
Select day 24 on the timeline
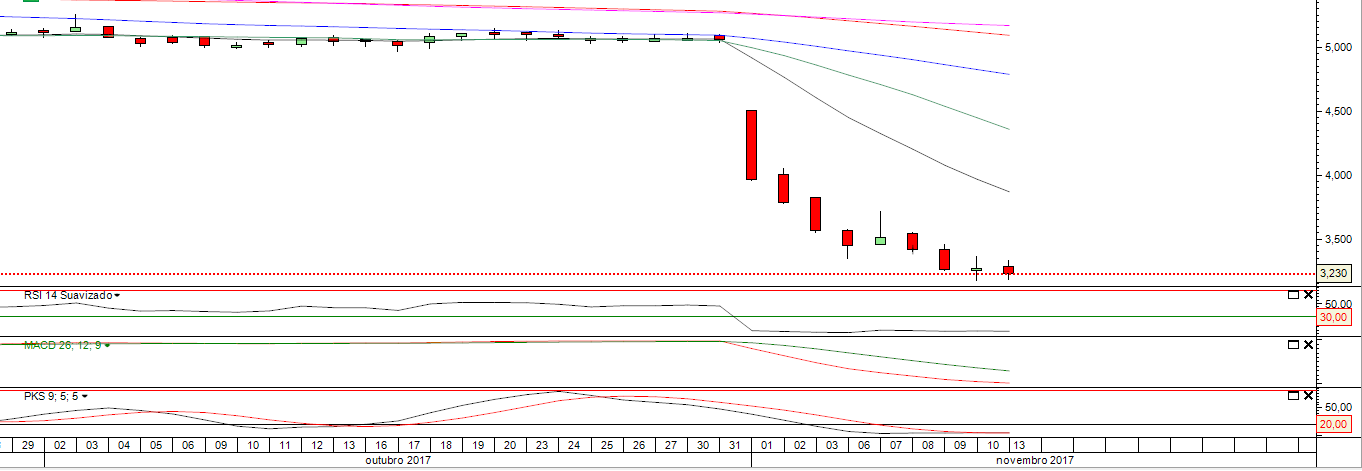point(574,444)
